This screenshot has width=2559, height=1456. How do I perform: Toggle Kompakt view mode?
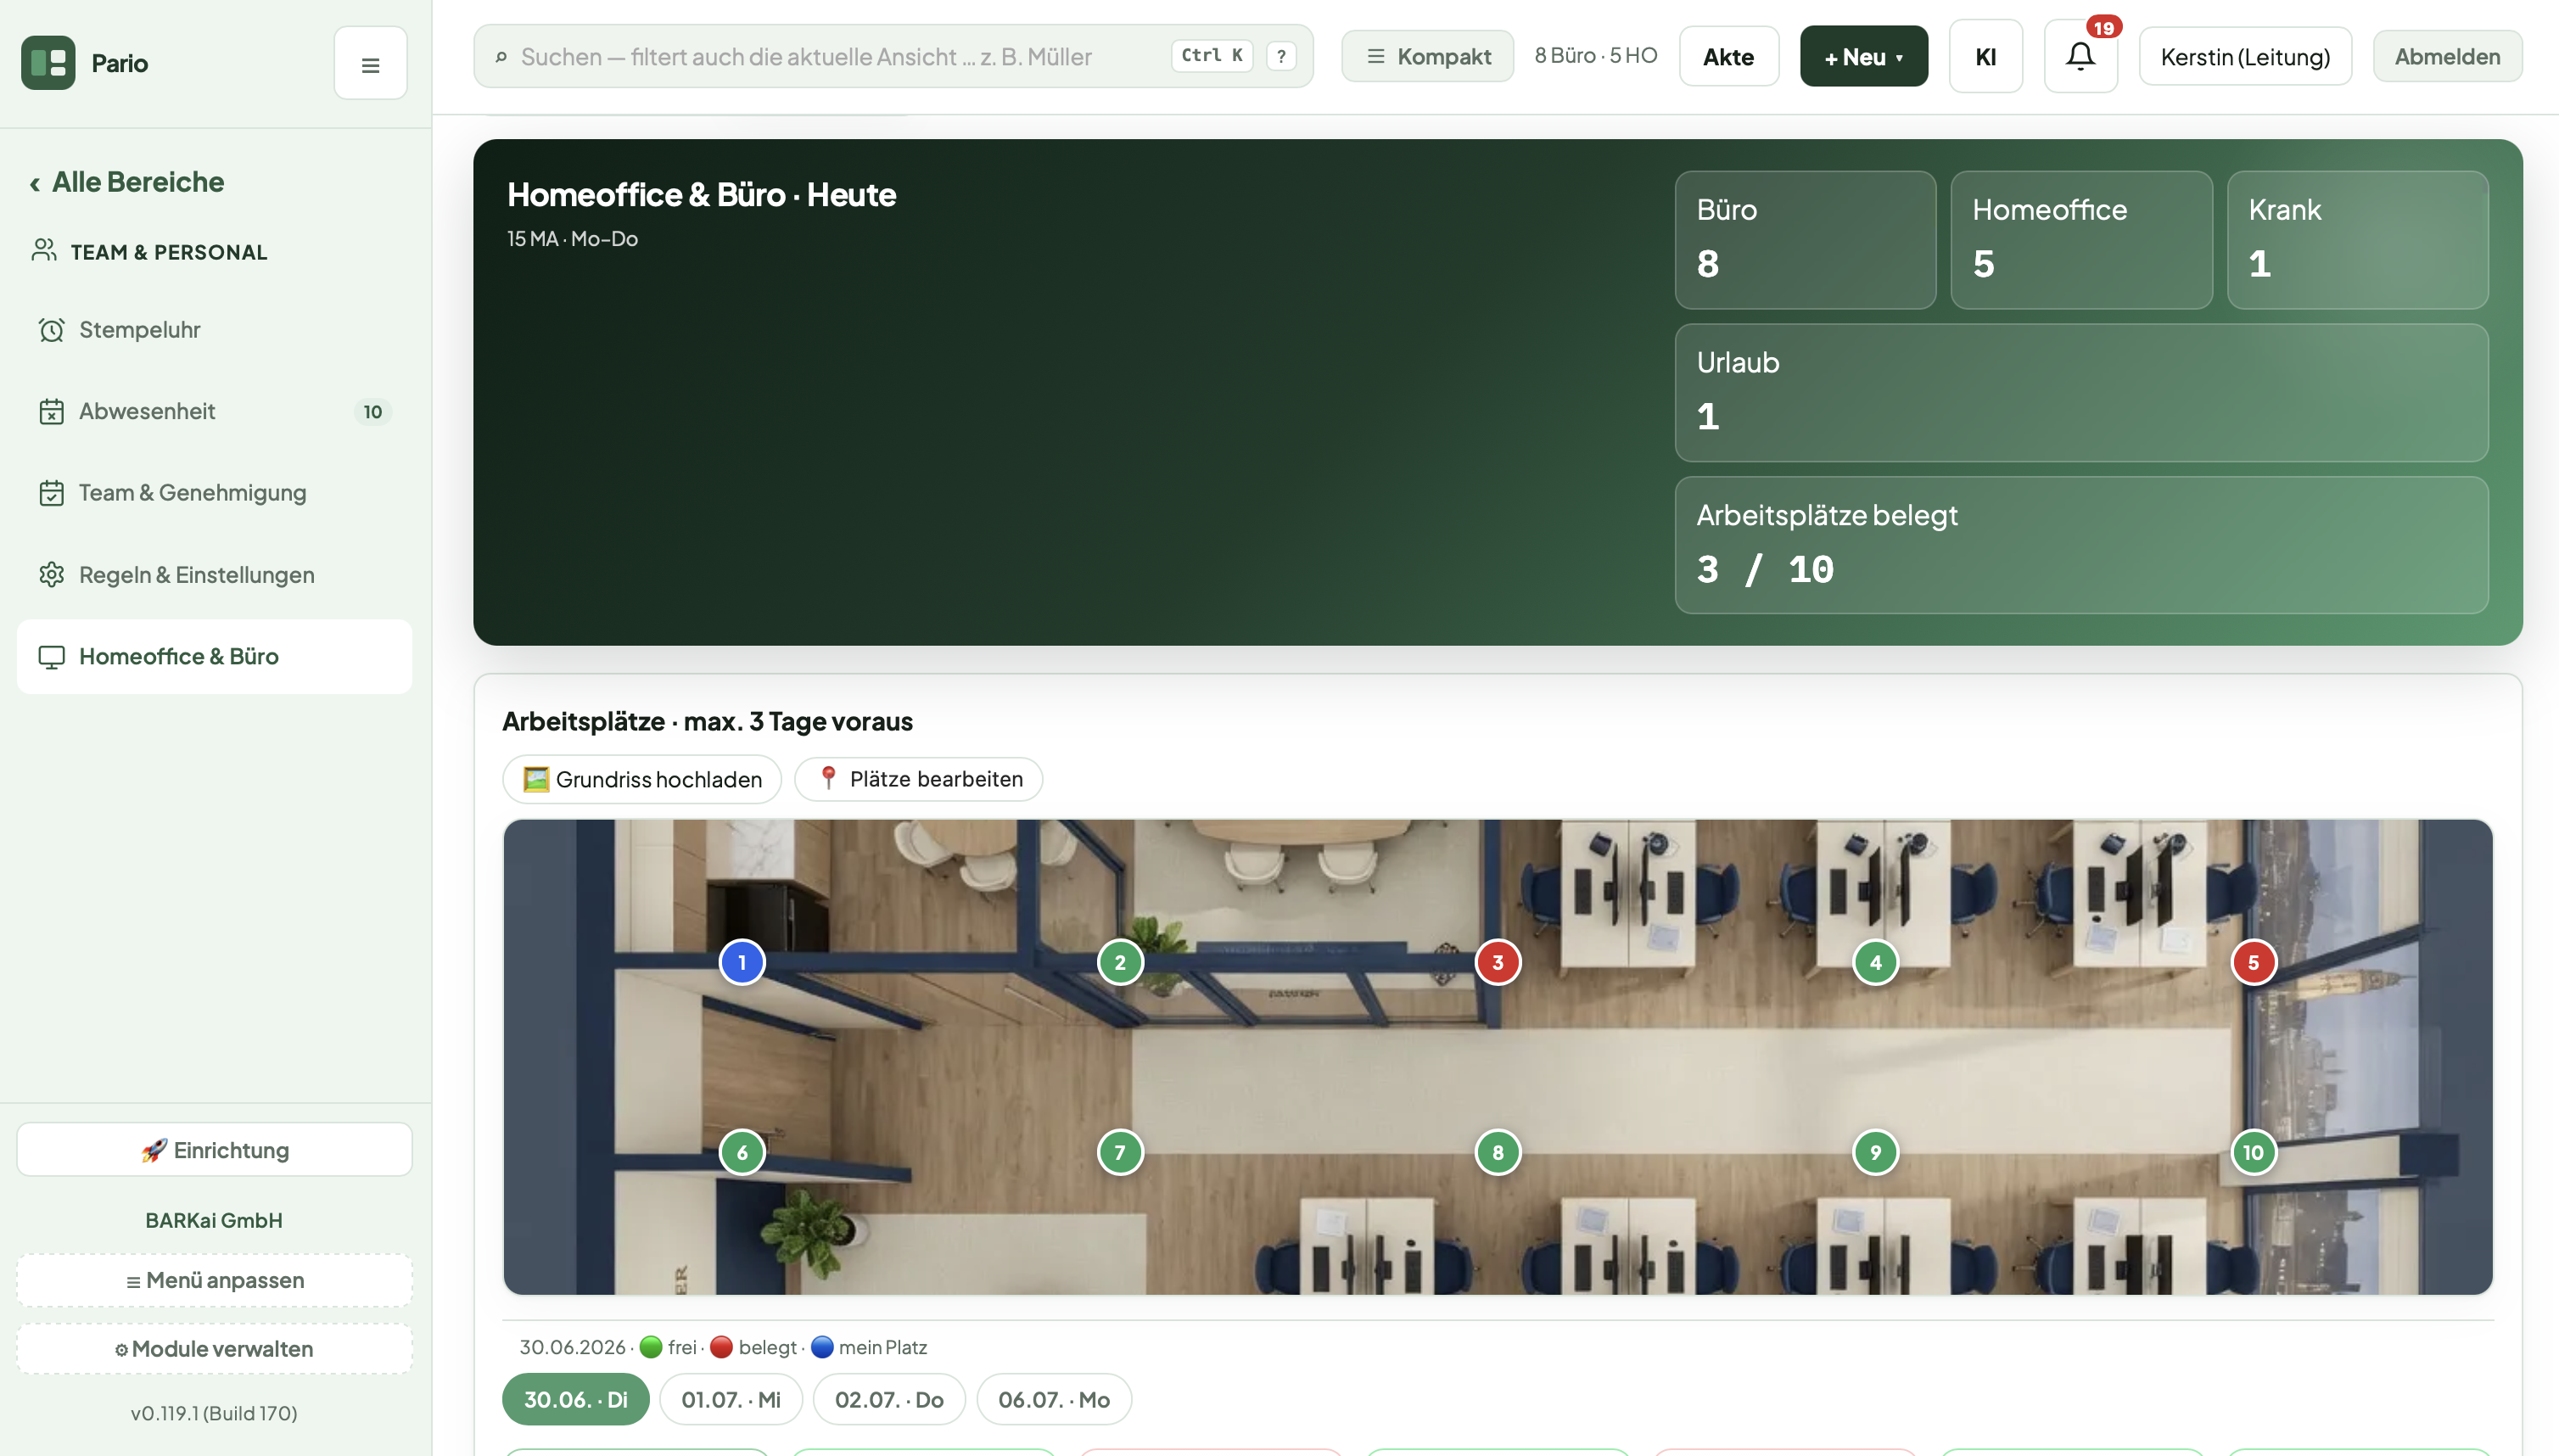coord(1427,57)
